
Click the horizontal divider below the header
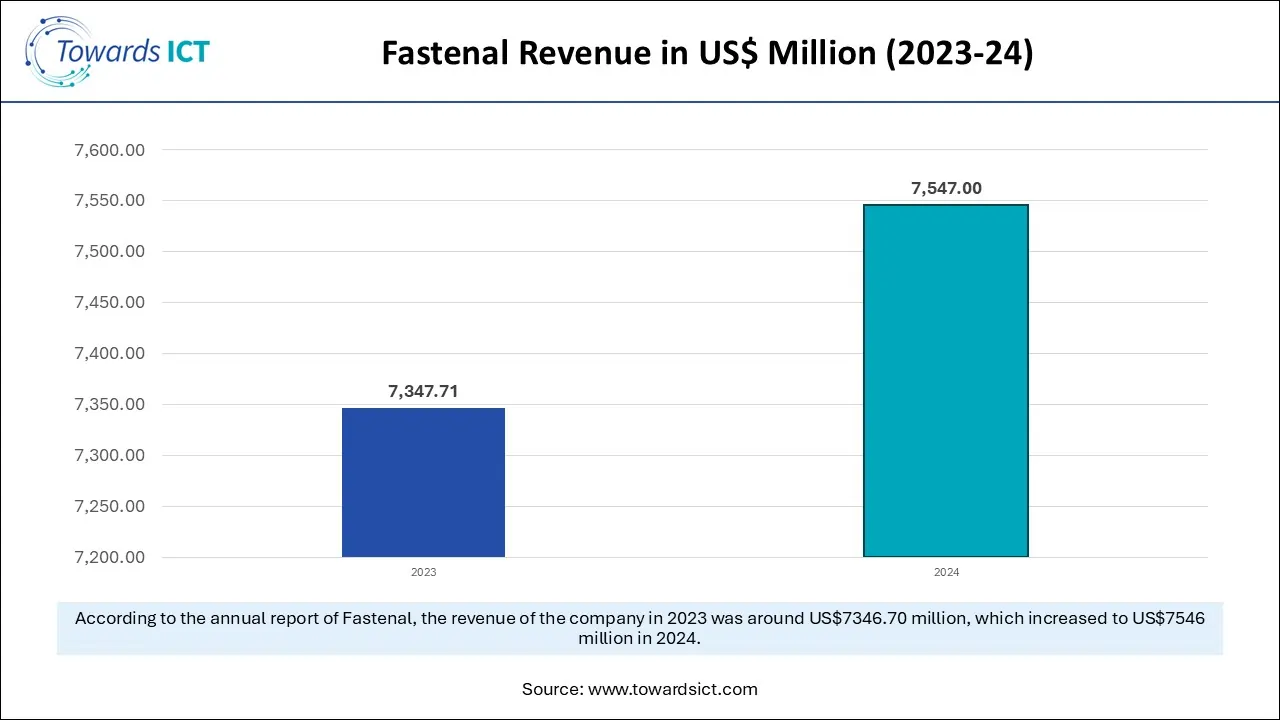640,101
